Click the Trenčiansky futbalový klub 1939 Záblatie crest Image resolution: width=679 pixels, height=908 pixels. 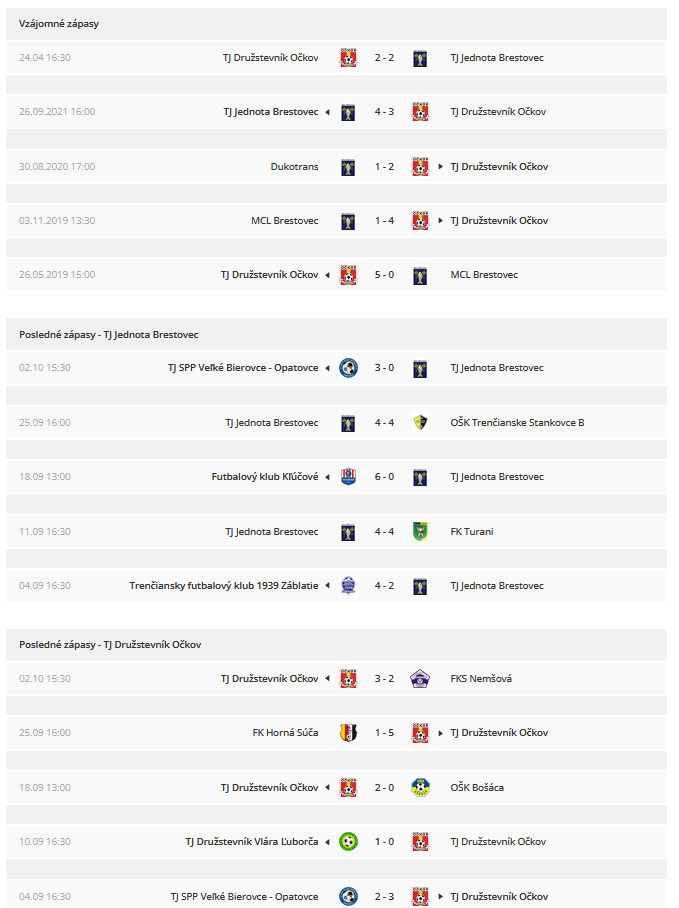pos(348,585)
